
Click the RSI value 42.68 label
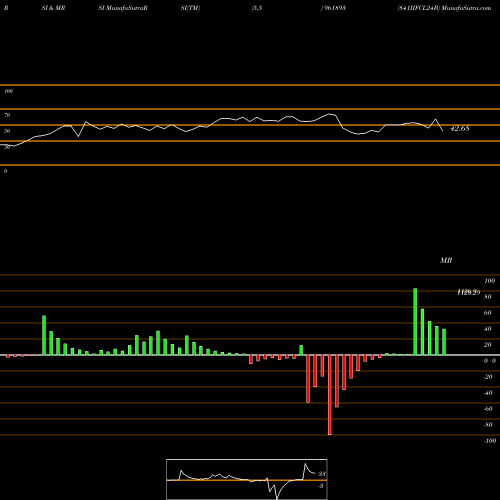[x=460, y=128]
